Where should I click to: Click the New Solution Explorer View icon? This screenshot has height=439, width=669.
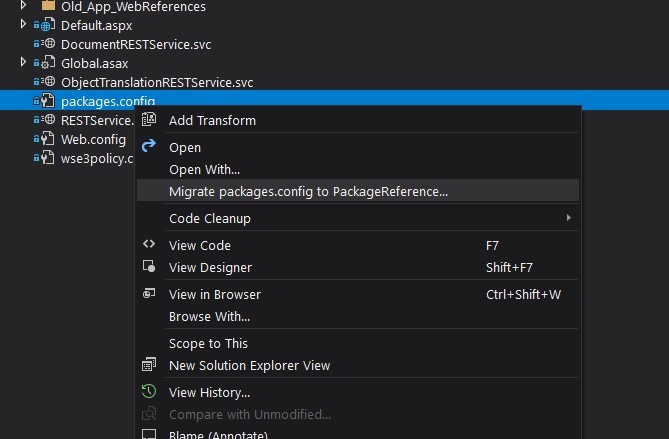tap(149, 364)
